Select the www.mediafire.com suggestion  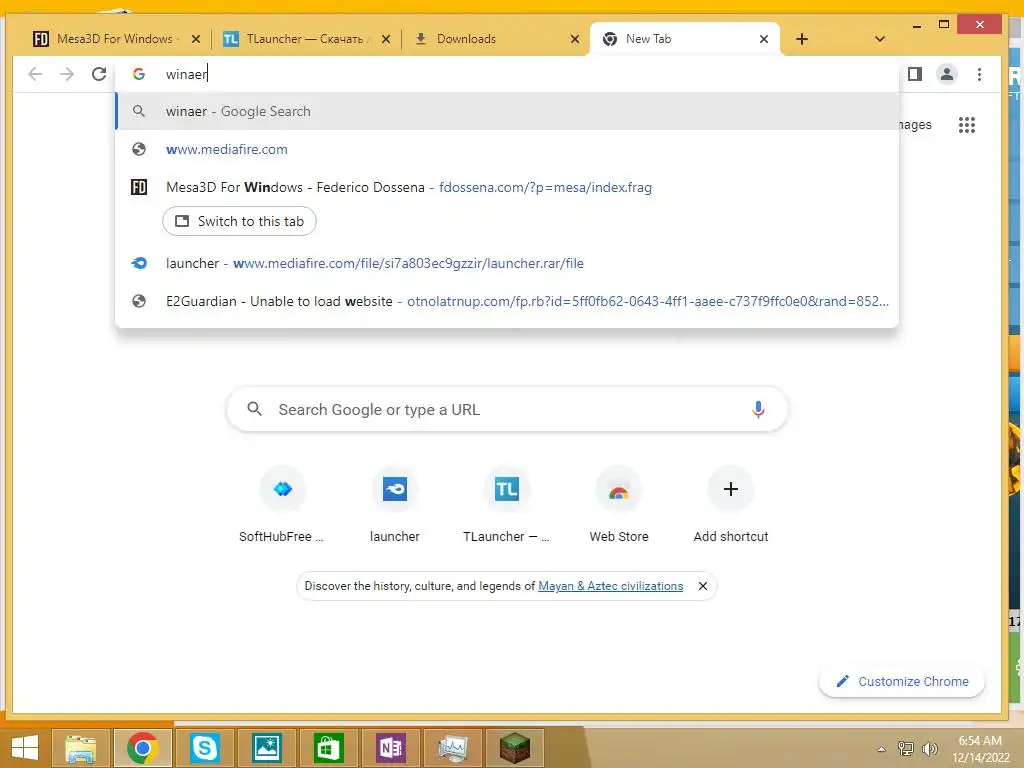point(507,149)
